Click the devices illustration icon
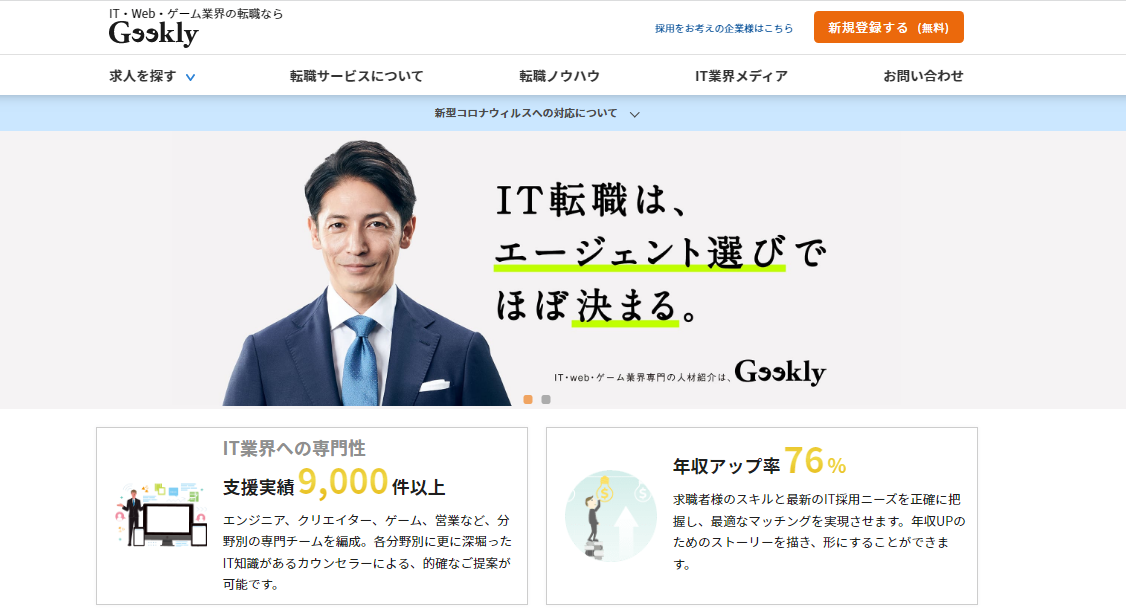1126x615 pixels. click(162, 514)
